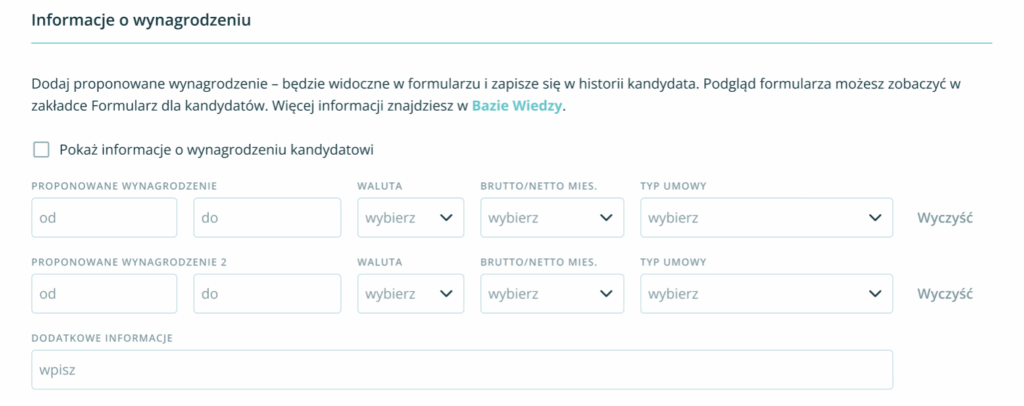This screenshot has width=1024, height=406.
Task: Click the Dodatkowe informacje field label
Action: pos(103,338)
